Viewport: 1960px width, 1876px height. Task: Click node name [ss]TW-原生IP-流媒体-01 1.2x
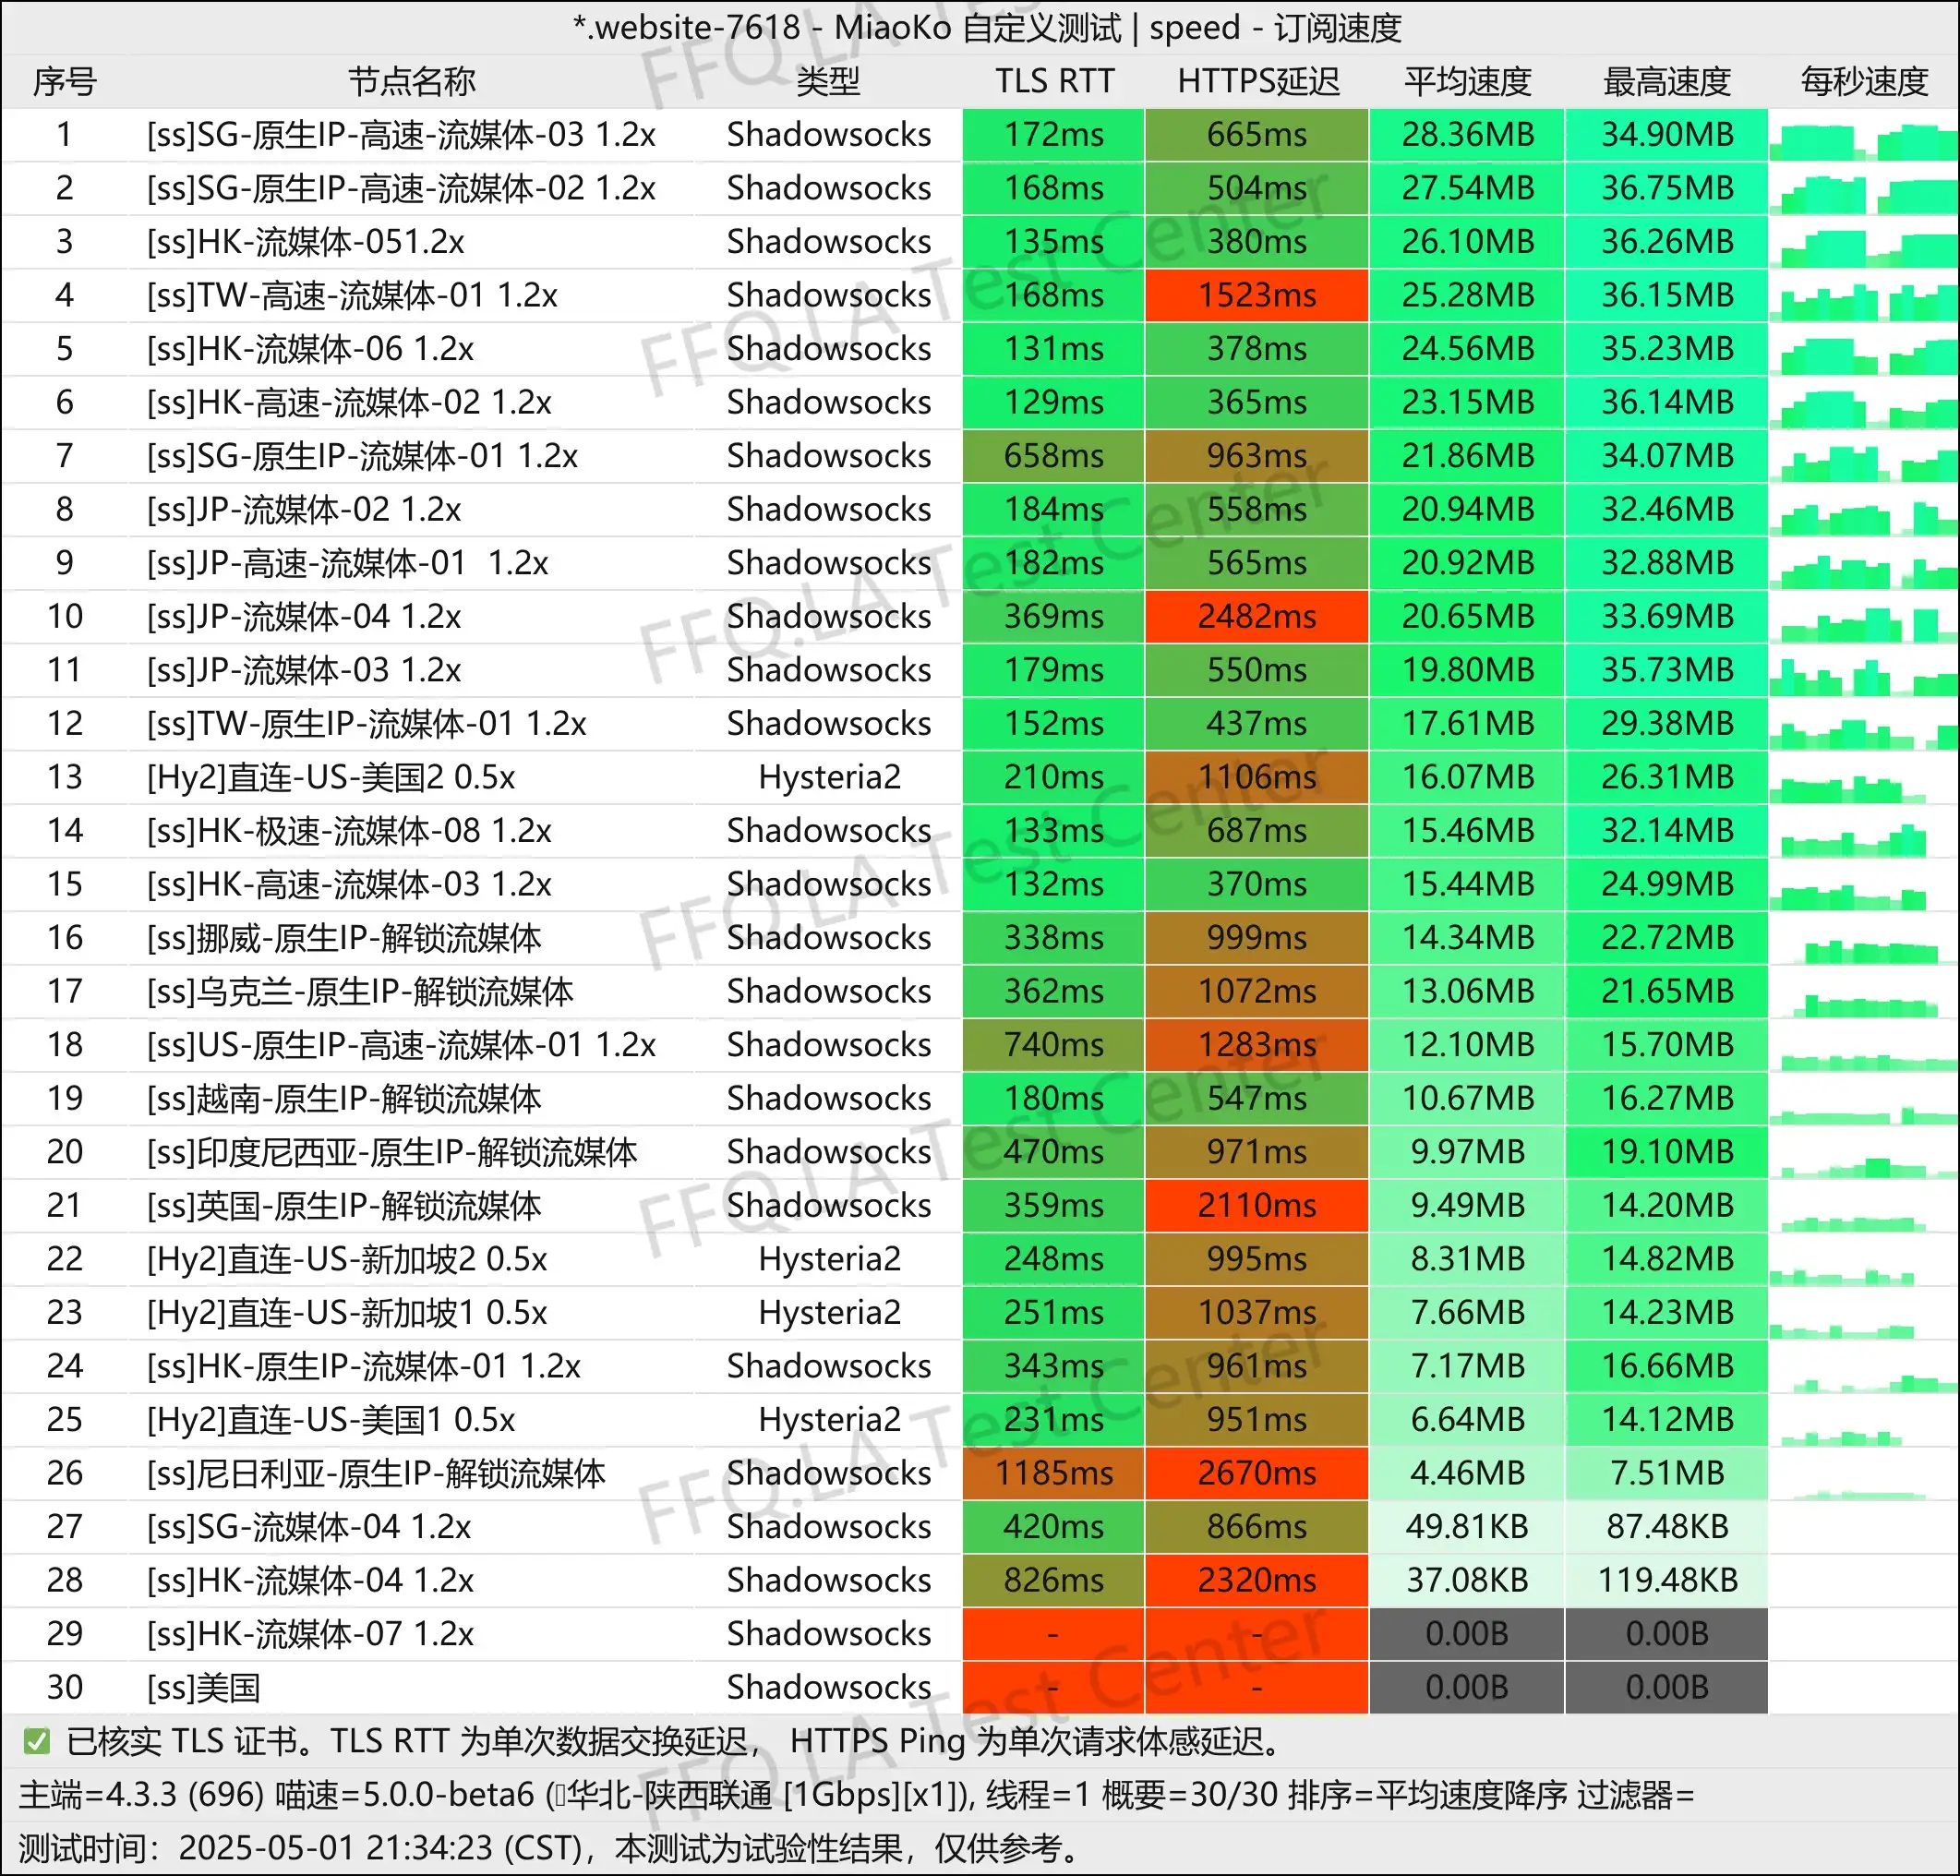coord(366,724)
